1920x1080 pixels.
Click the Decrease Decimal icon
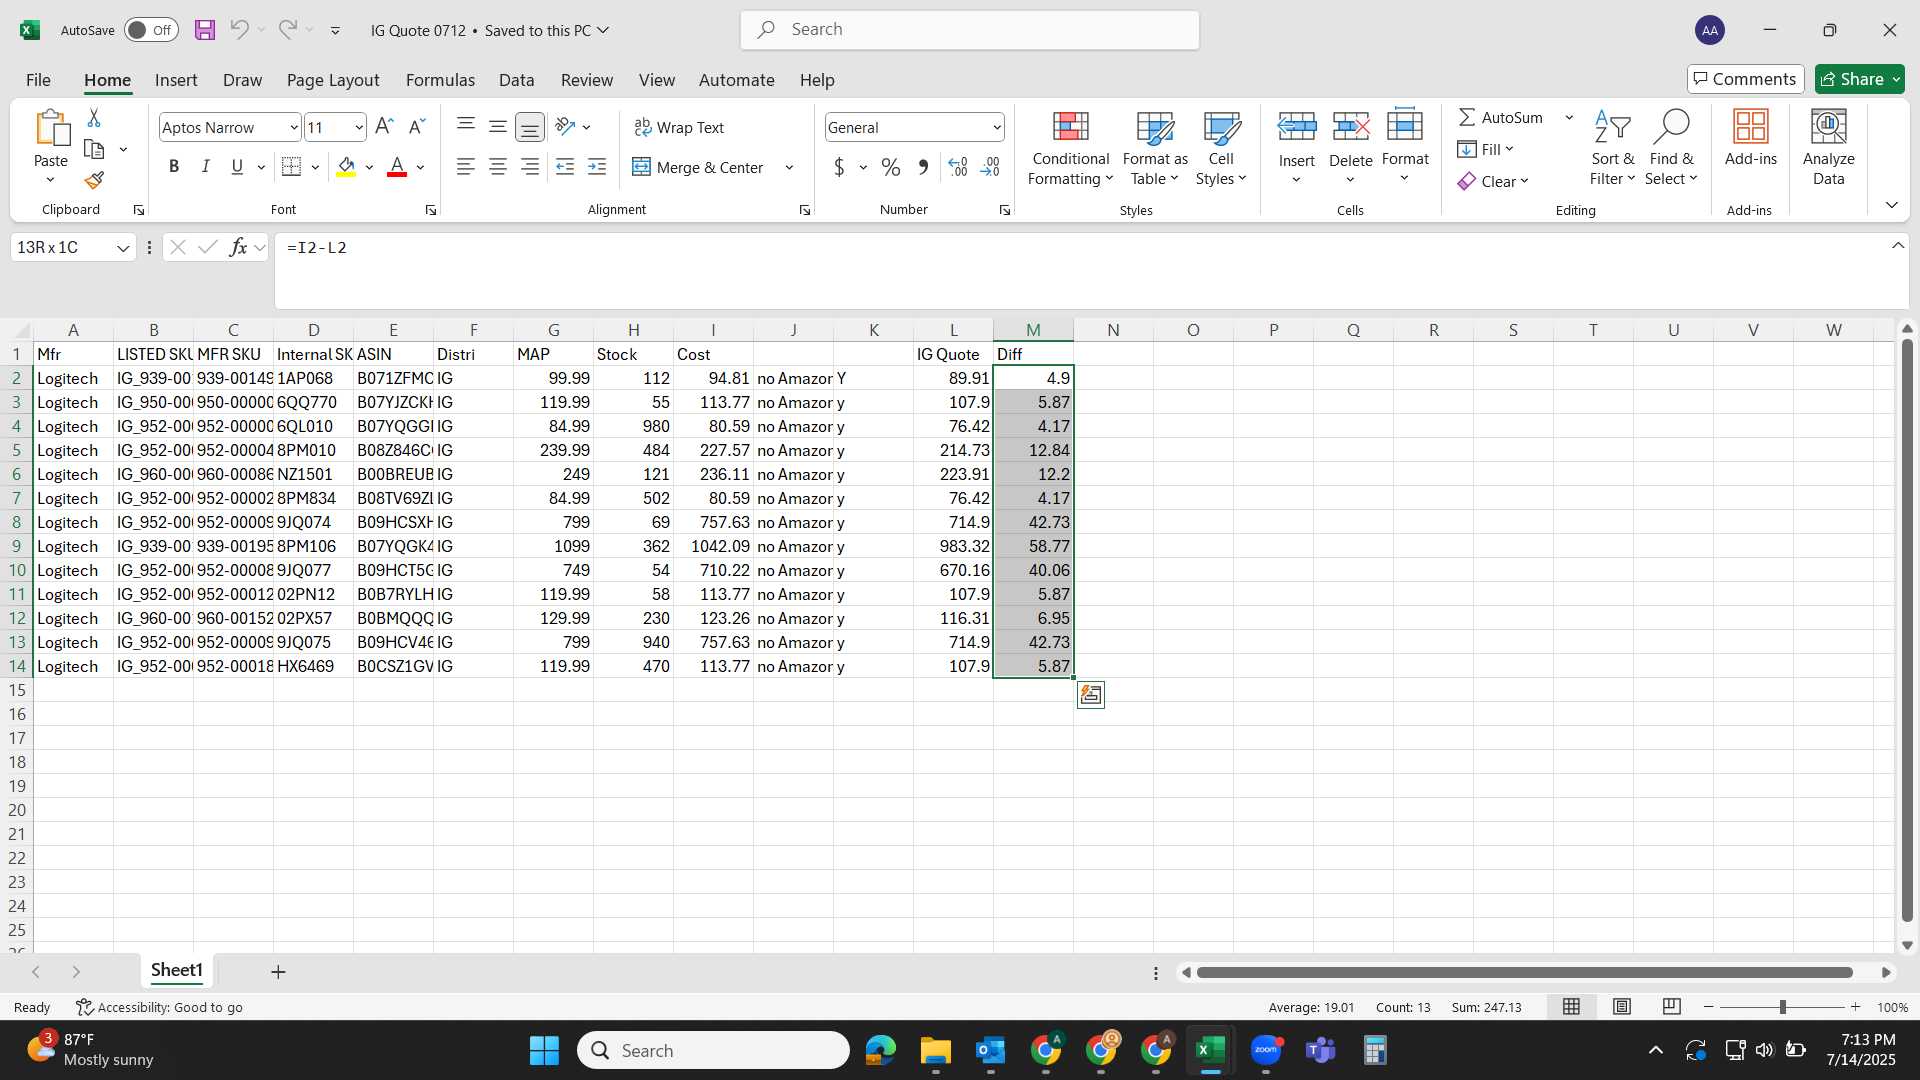(x=990, y=167)
